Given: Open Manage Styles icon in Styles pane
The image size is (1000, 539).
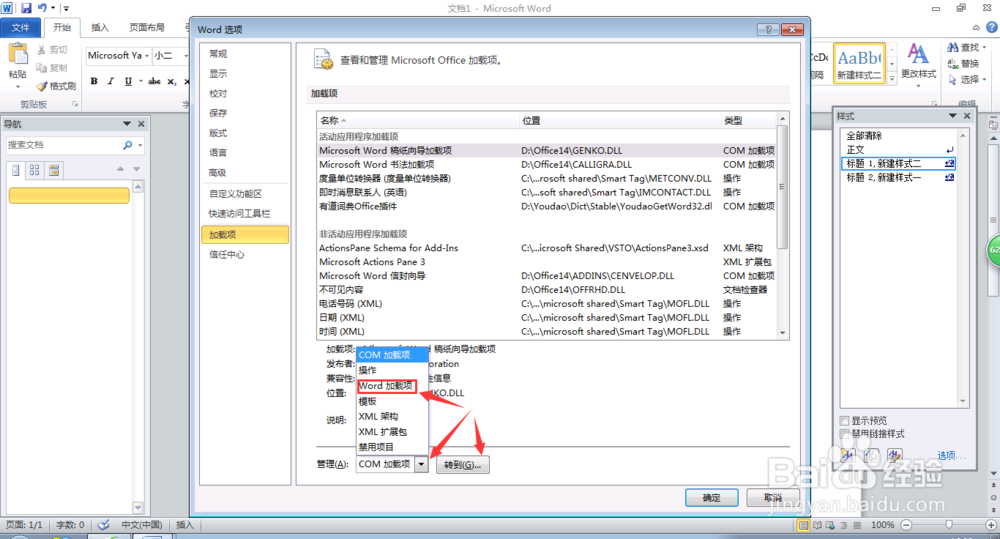Looking at the screenshot, I should click(x=894, y=455).
